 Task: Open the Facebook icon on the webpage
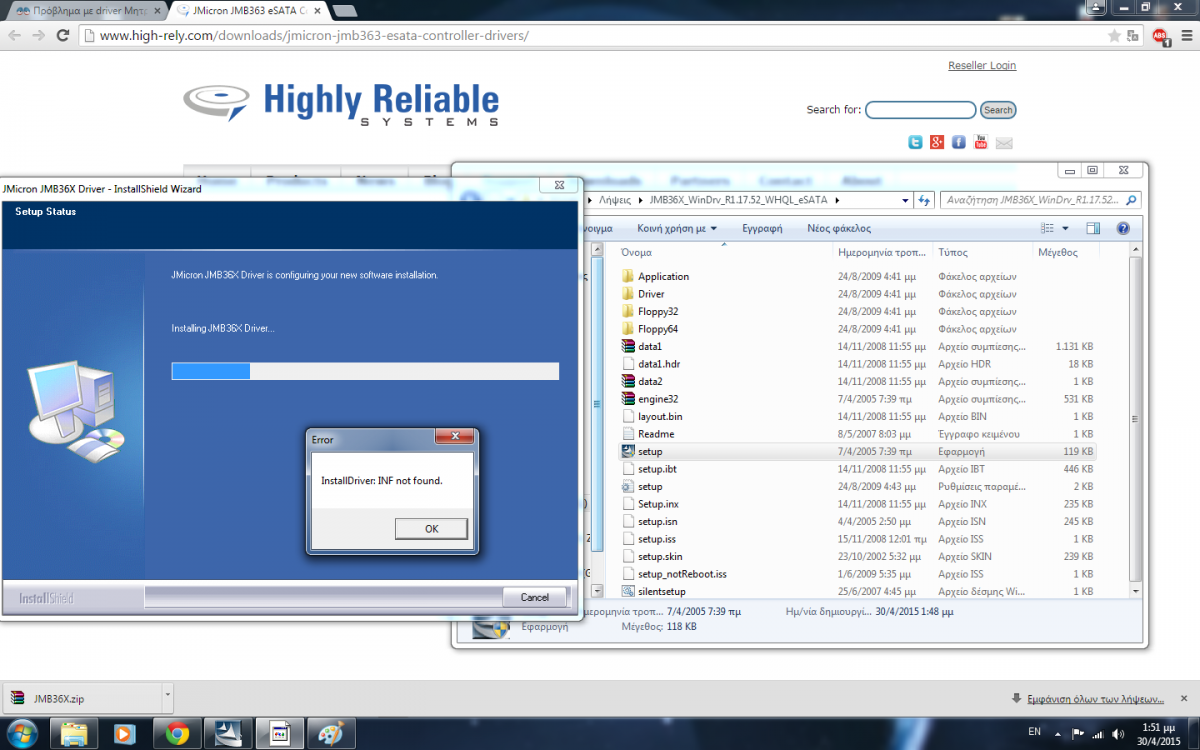959,143
